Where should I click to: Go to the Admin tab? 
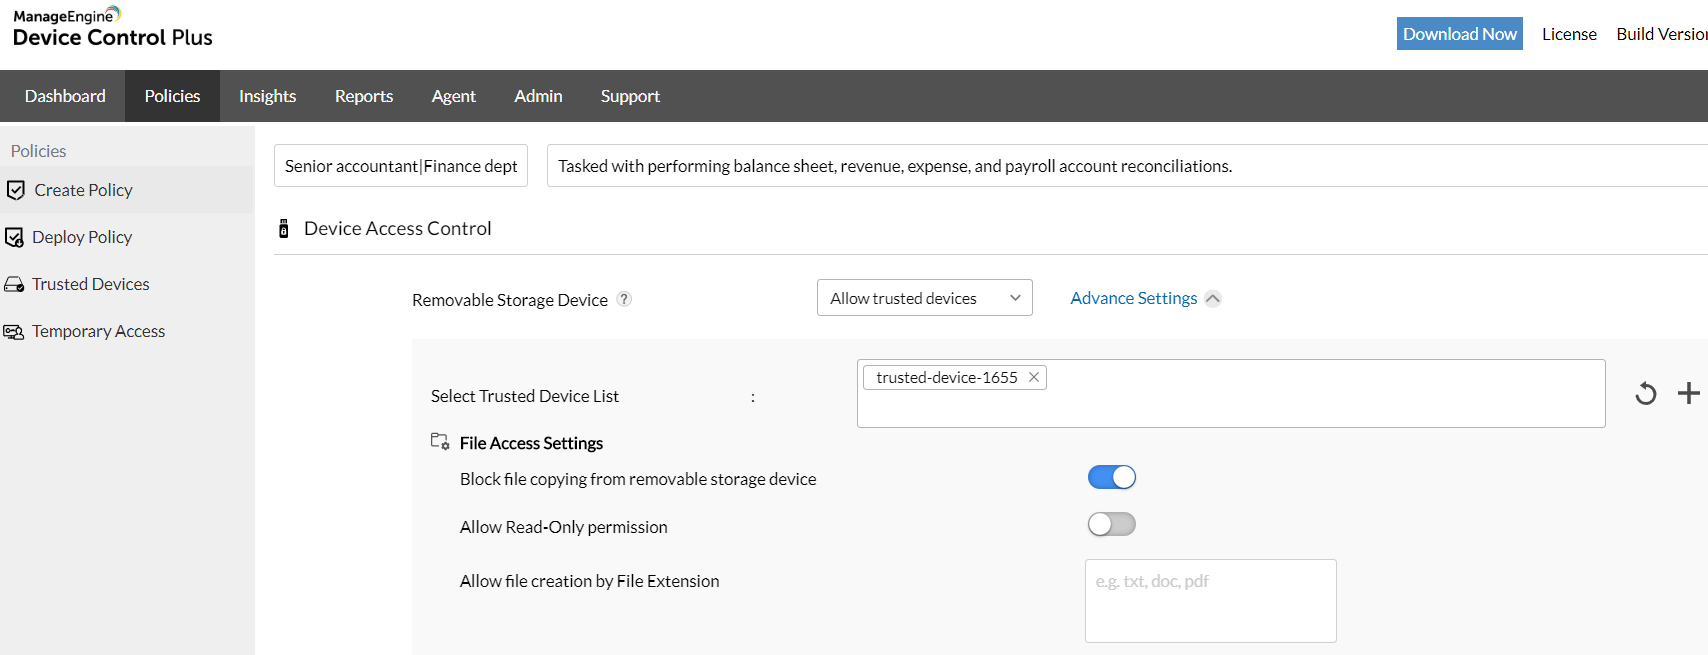click(x=538, y=96)
